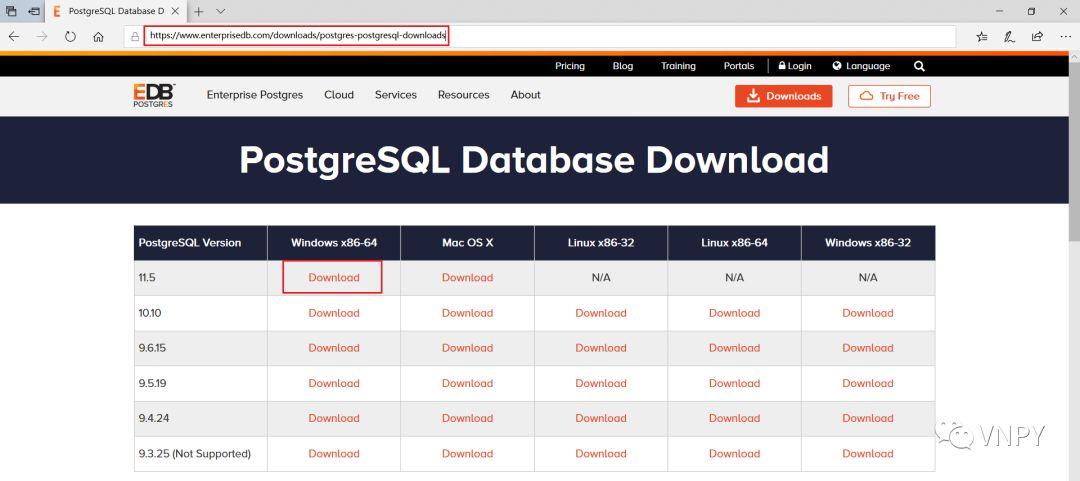Reload the page with refresh icon
Image resolution: width=1080 pixels, height=481 pixels.
tap(70, 37)
